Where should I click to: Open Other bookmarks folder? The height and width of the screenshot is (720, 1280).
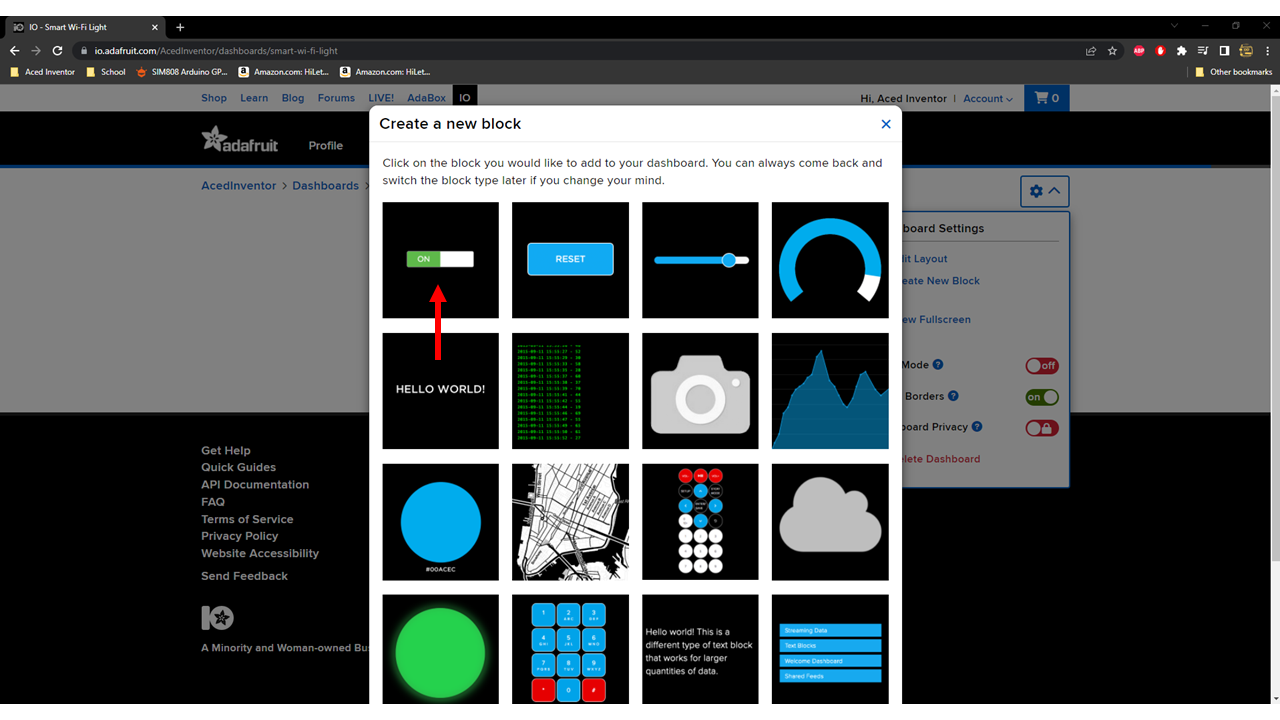click(1234, 72)
